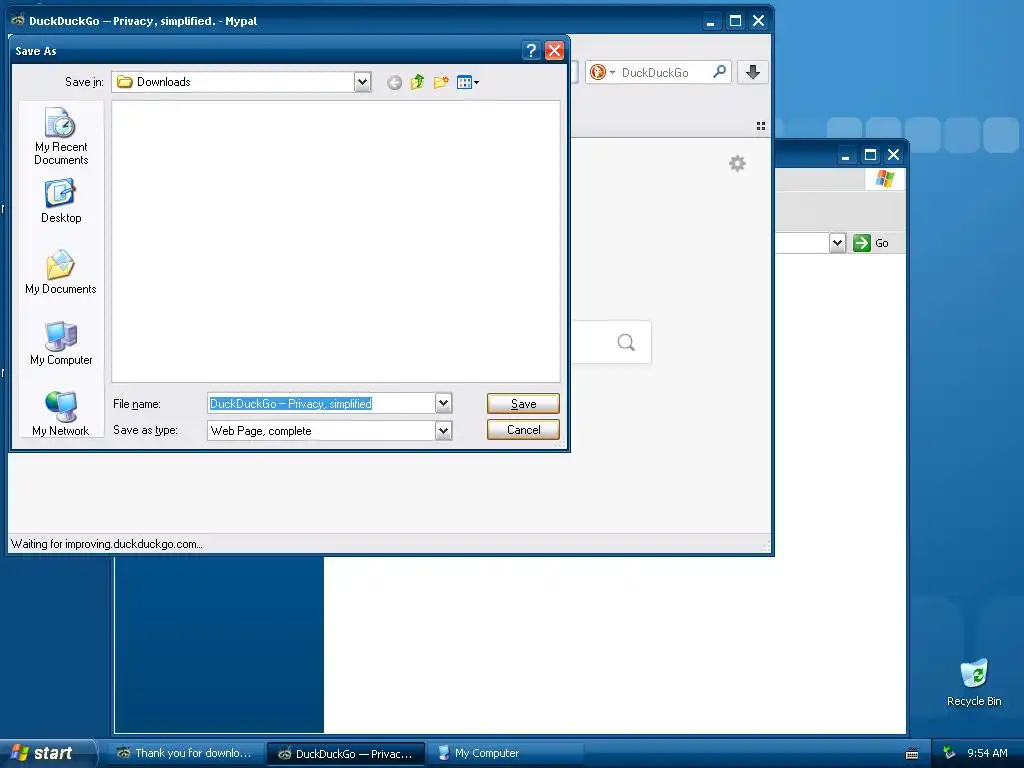Click the 9:54 AM clock

[987, 753]
